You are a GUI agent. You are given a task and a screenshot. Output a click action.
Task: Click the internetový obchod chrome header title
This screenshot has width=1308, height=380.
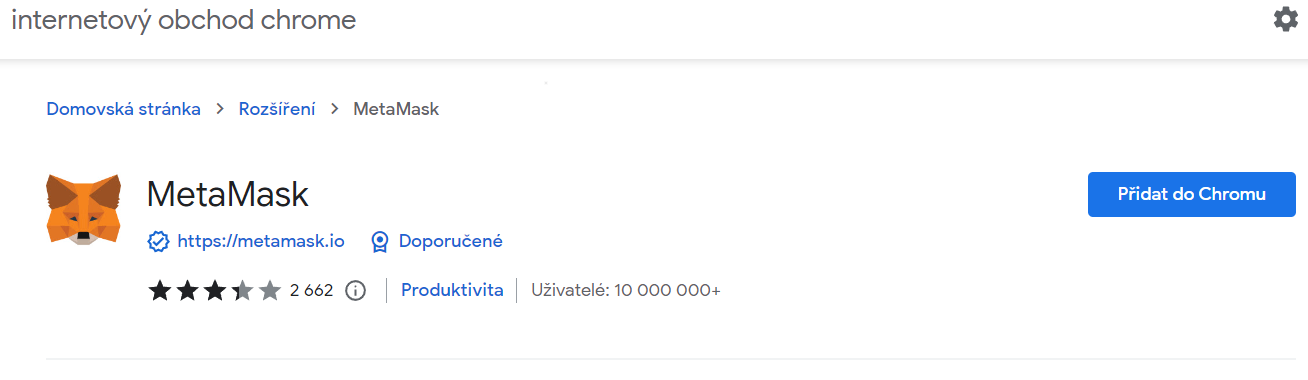(x=184, y=20)
